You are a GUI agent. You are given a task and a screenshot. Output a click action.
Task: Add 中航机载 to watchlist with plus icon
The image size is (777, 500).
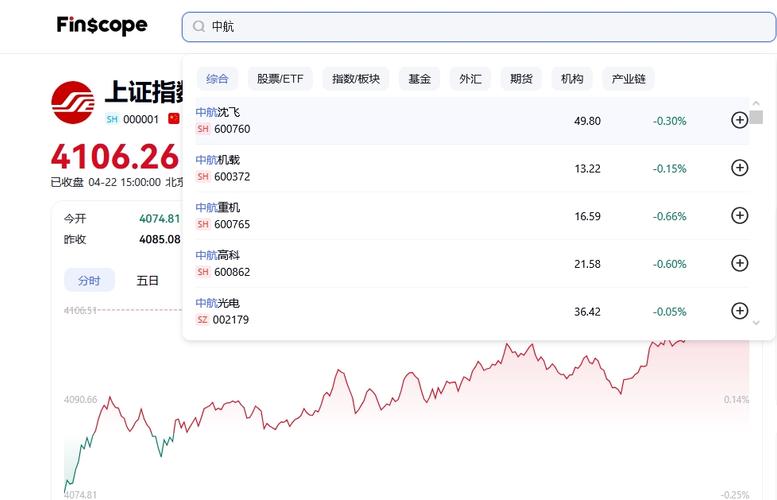click(x=739, y=167)
